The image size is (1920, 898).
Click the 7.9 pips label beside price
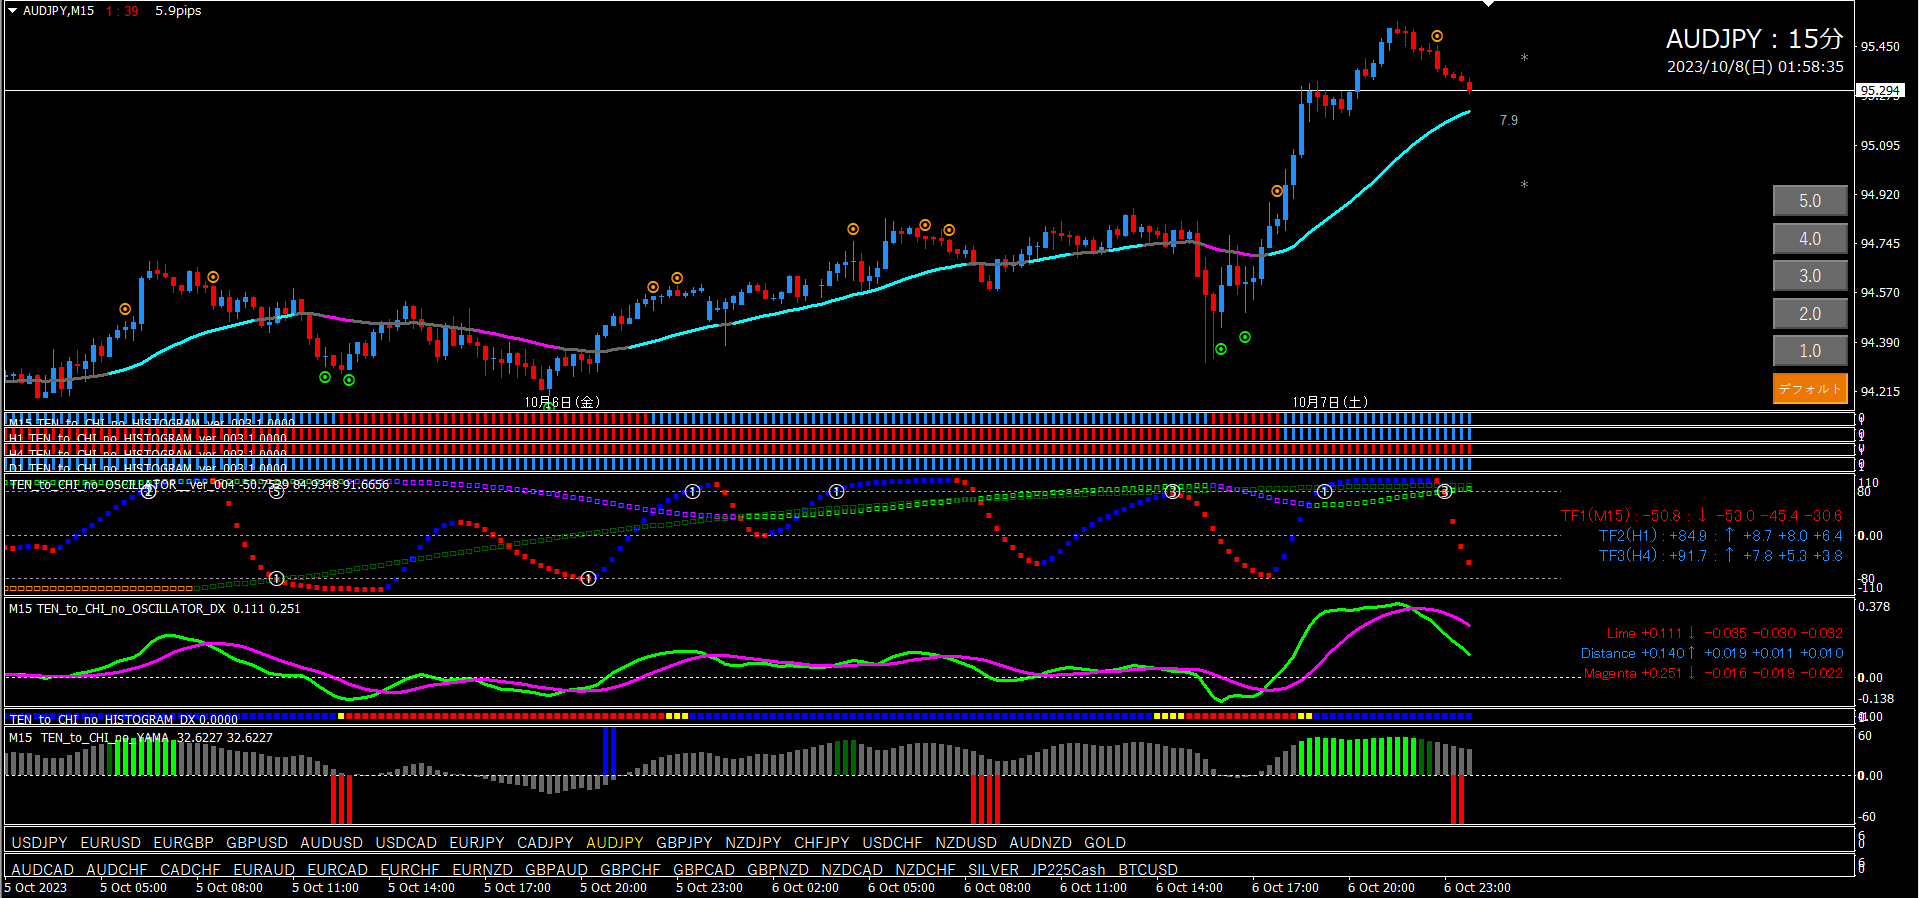[x=1508, y=120]
